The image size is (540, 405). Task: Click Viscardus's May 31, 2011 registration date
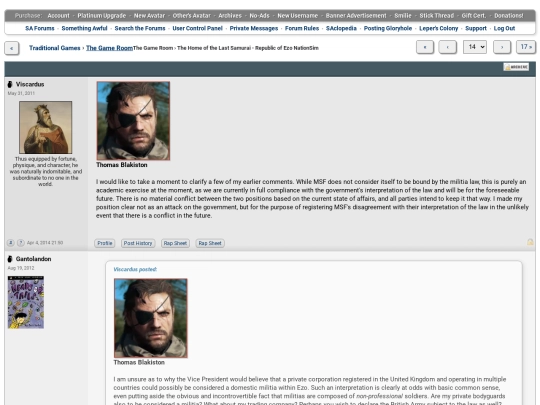point(21,93)
